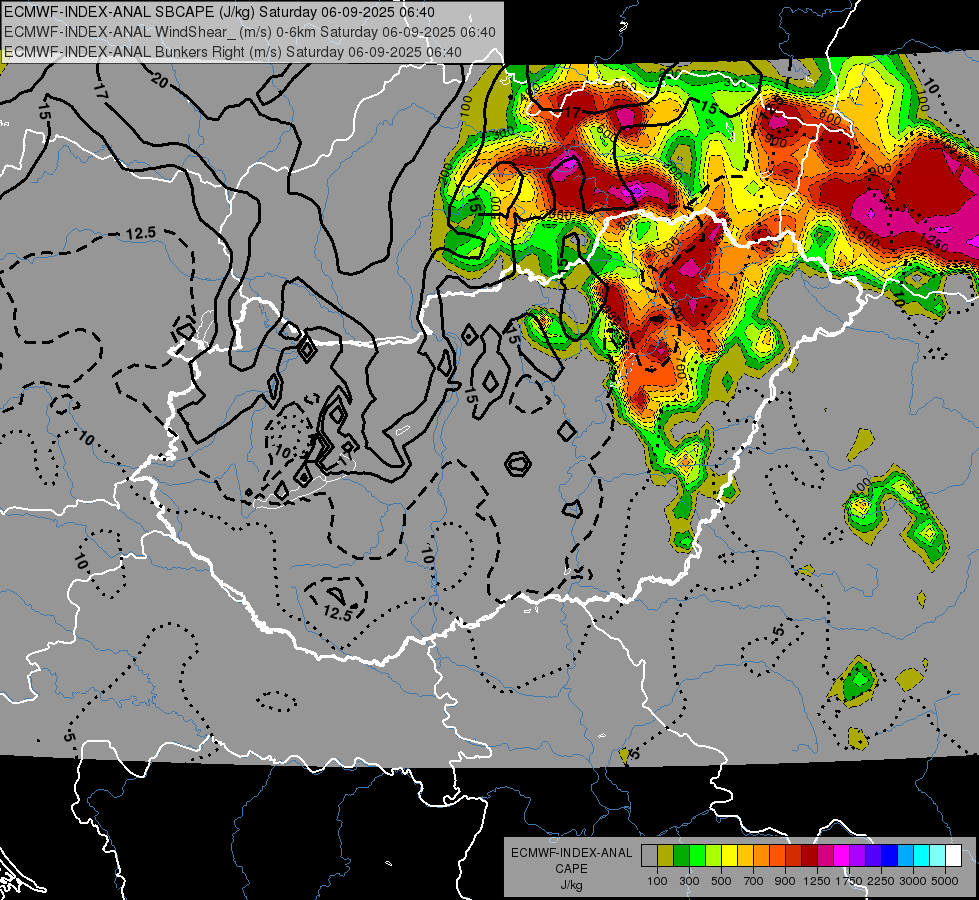This screenshot has height=900, width=979.
Task: Click the amber legend swatch before 700
Action: pos(745,855)
